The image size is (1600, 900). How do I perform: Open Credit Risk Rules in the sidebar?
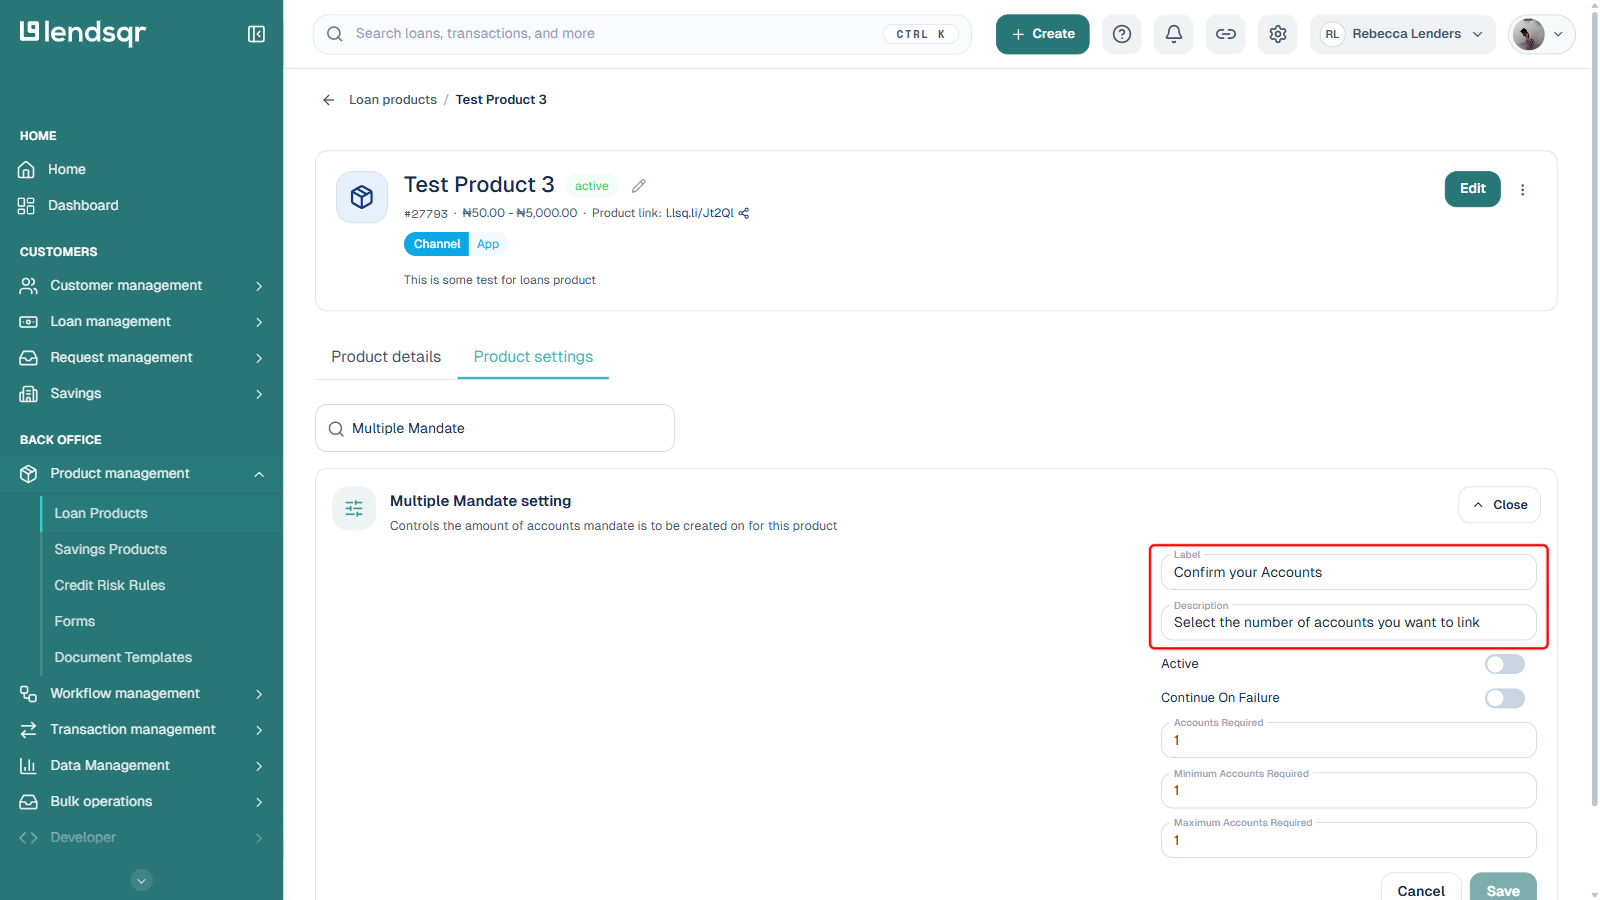click(x=110, y=586)
